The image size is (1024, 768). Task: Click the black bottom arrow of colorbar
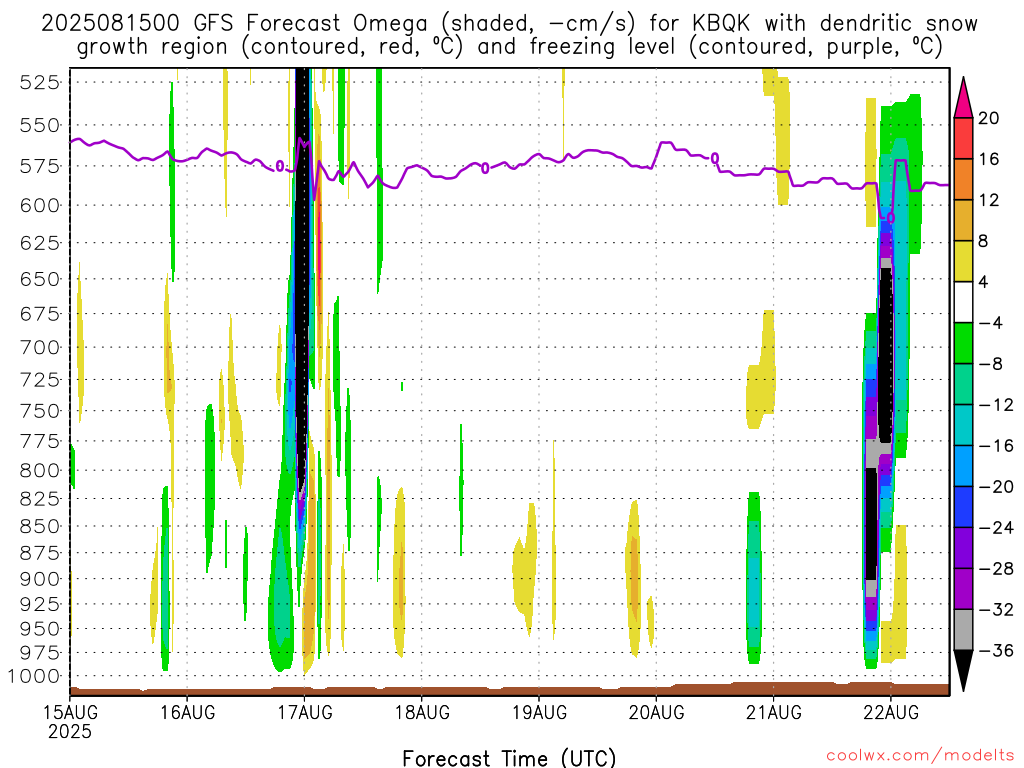click(x=963, y=671)
